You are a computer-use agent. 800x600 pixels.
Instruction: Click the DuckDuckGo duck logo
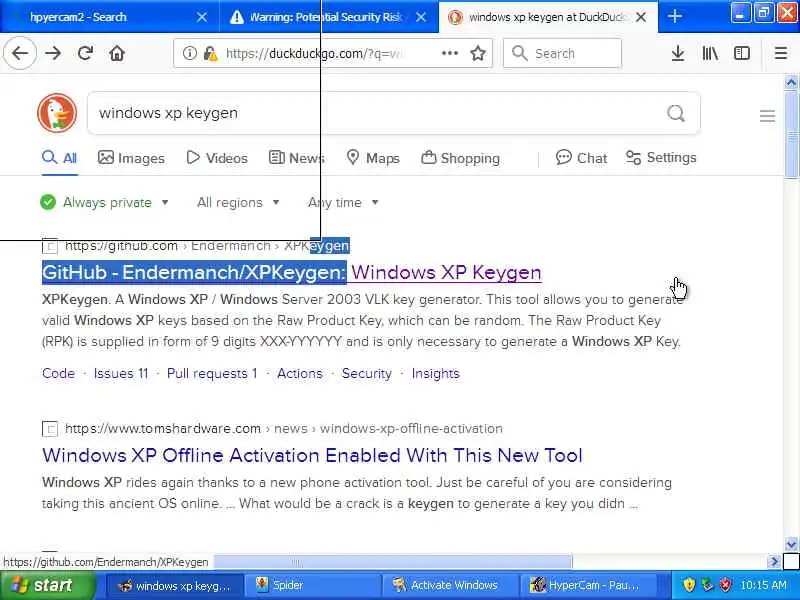[57, 113]
